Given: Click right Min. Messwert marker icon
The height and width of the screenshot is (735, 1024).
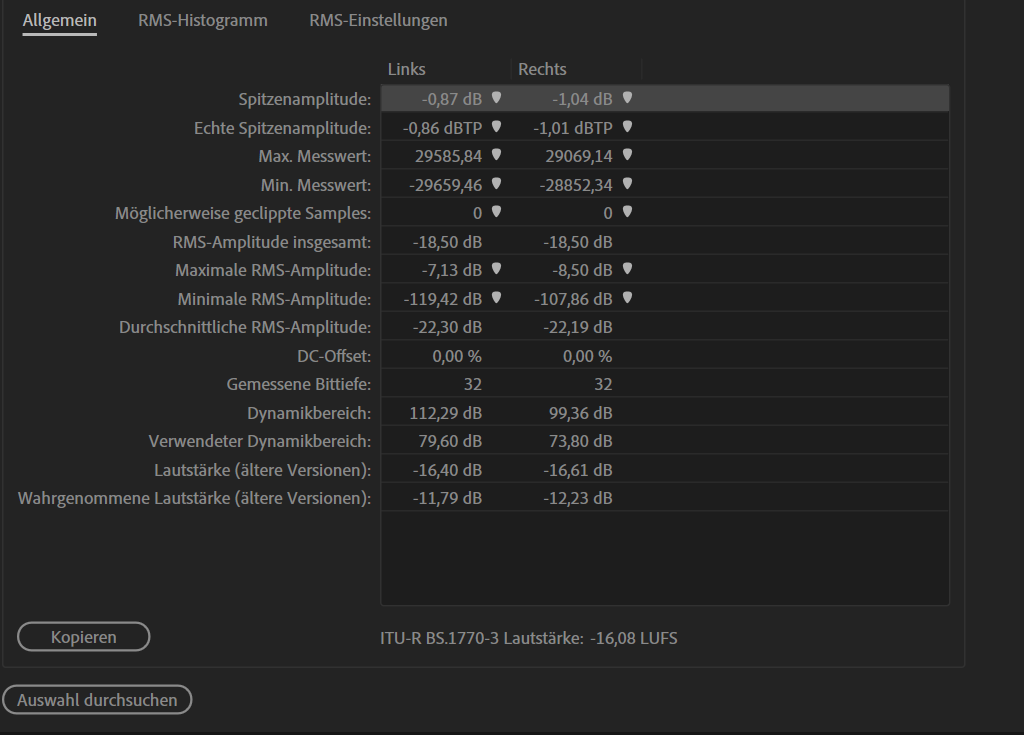Looking at the screenshot, I should click(627, 184).
